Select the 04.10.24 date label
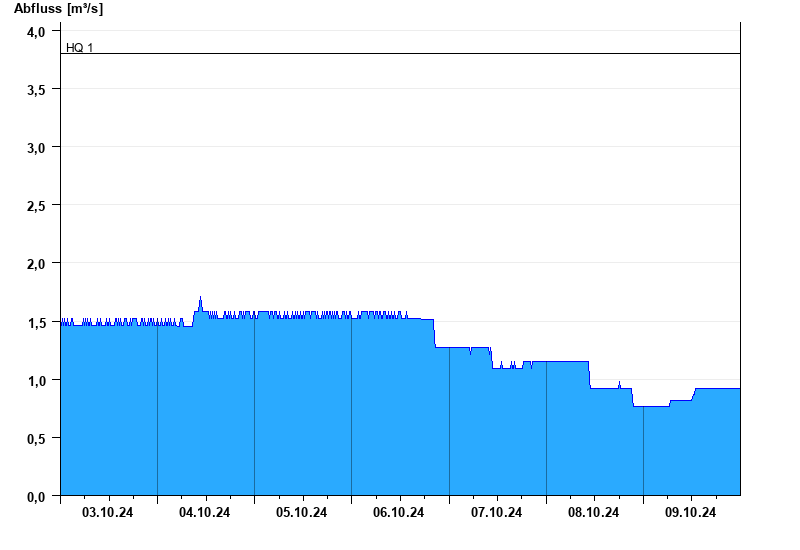This screenshot has width=800, height=550. (x=205, y=513)
